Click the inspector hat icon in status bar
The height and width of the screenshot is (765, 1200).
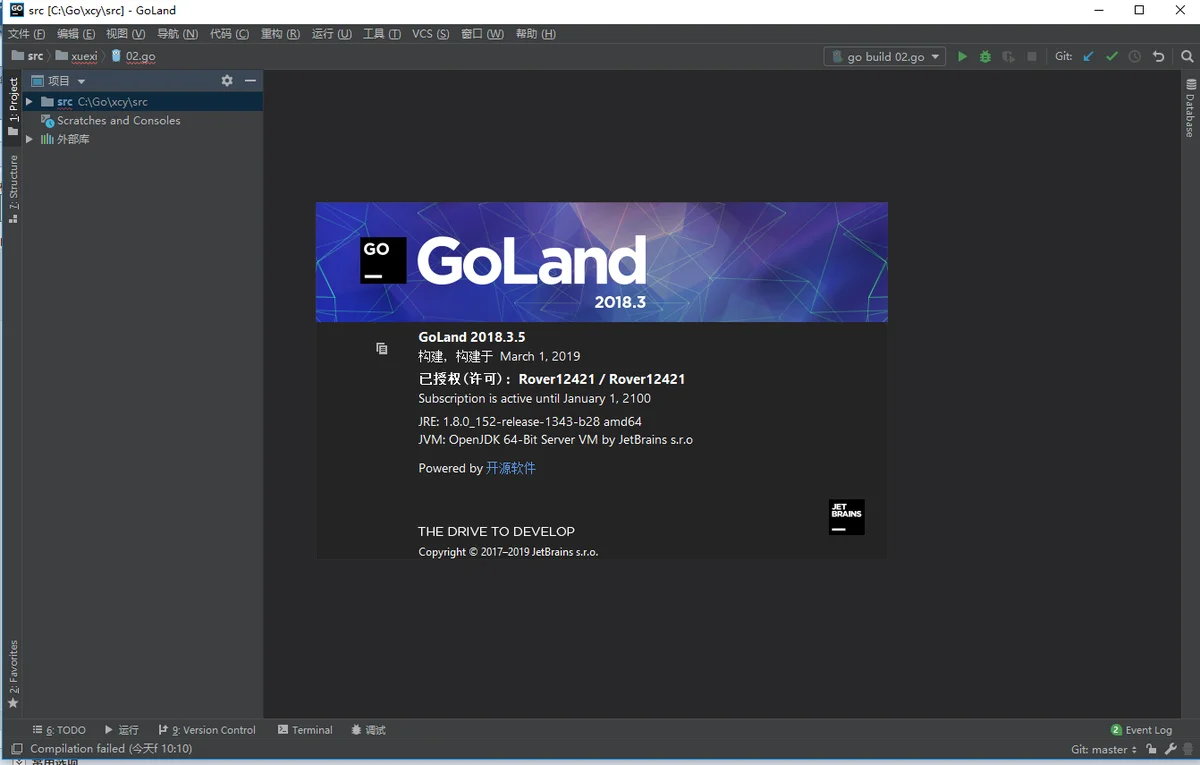(1188, 749)
